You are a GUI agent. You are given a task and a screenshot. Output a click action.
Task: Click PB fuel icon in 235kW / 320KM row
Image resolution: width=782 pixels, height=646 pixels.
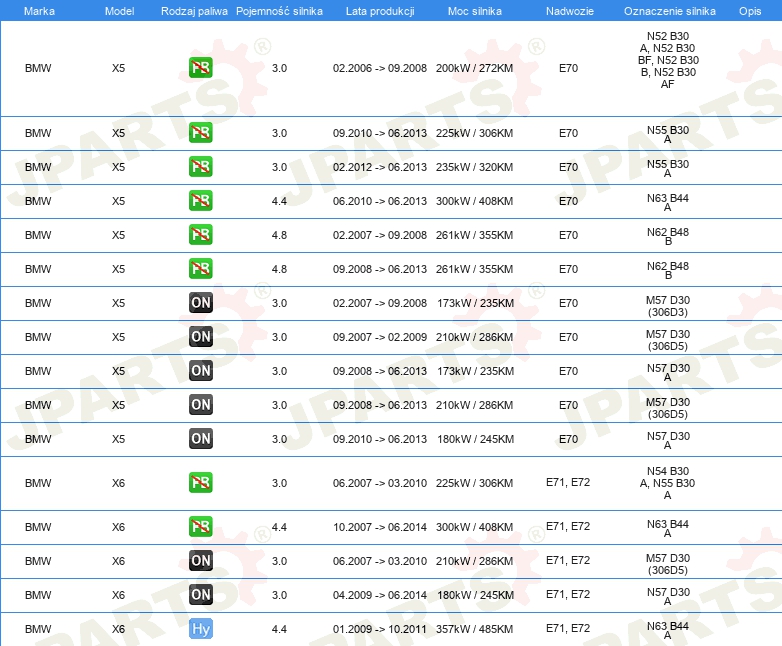pyautogui.click(x=201, y=167)
